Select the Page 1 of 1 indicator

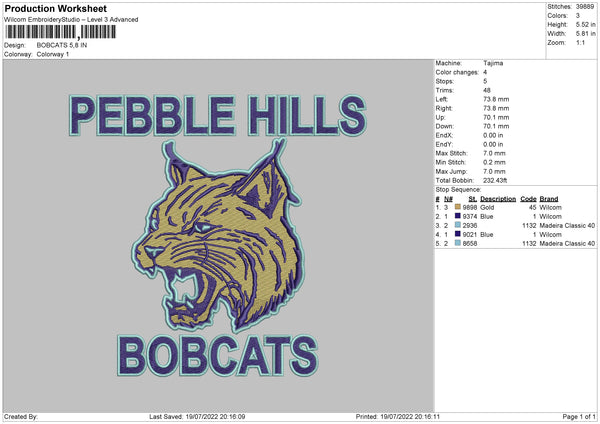[579, 416]
